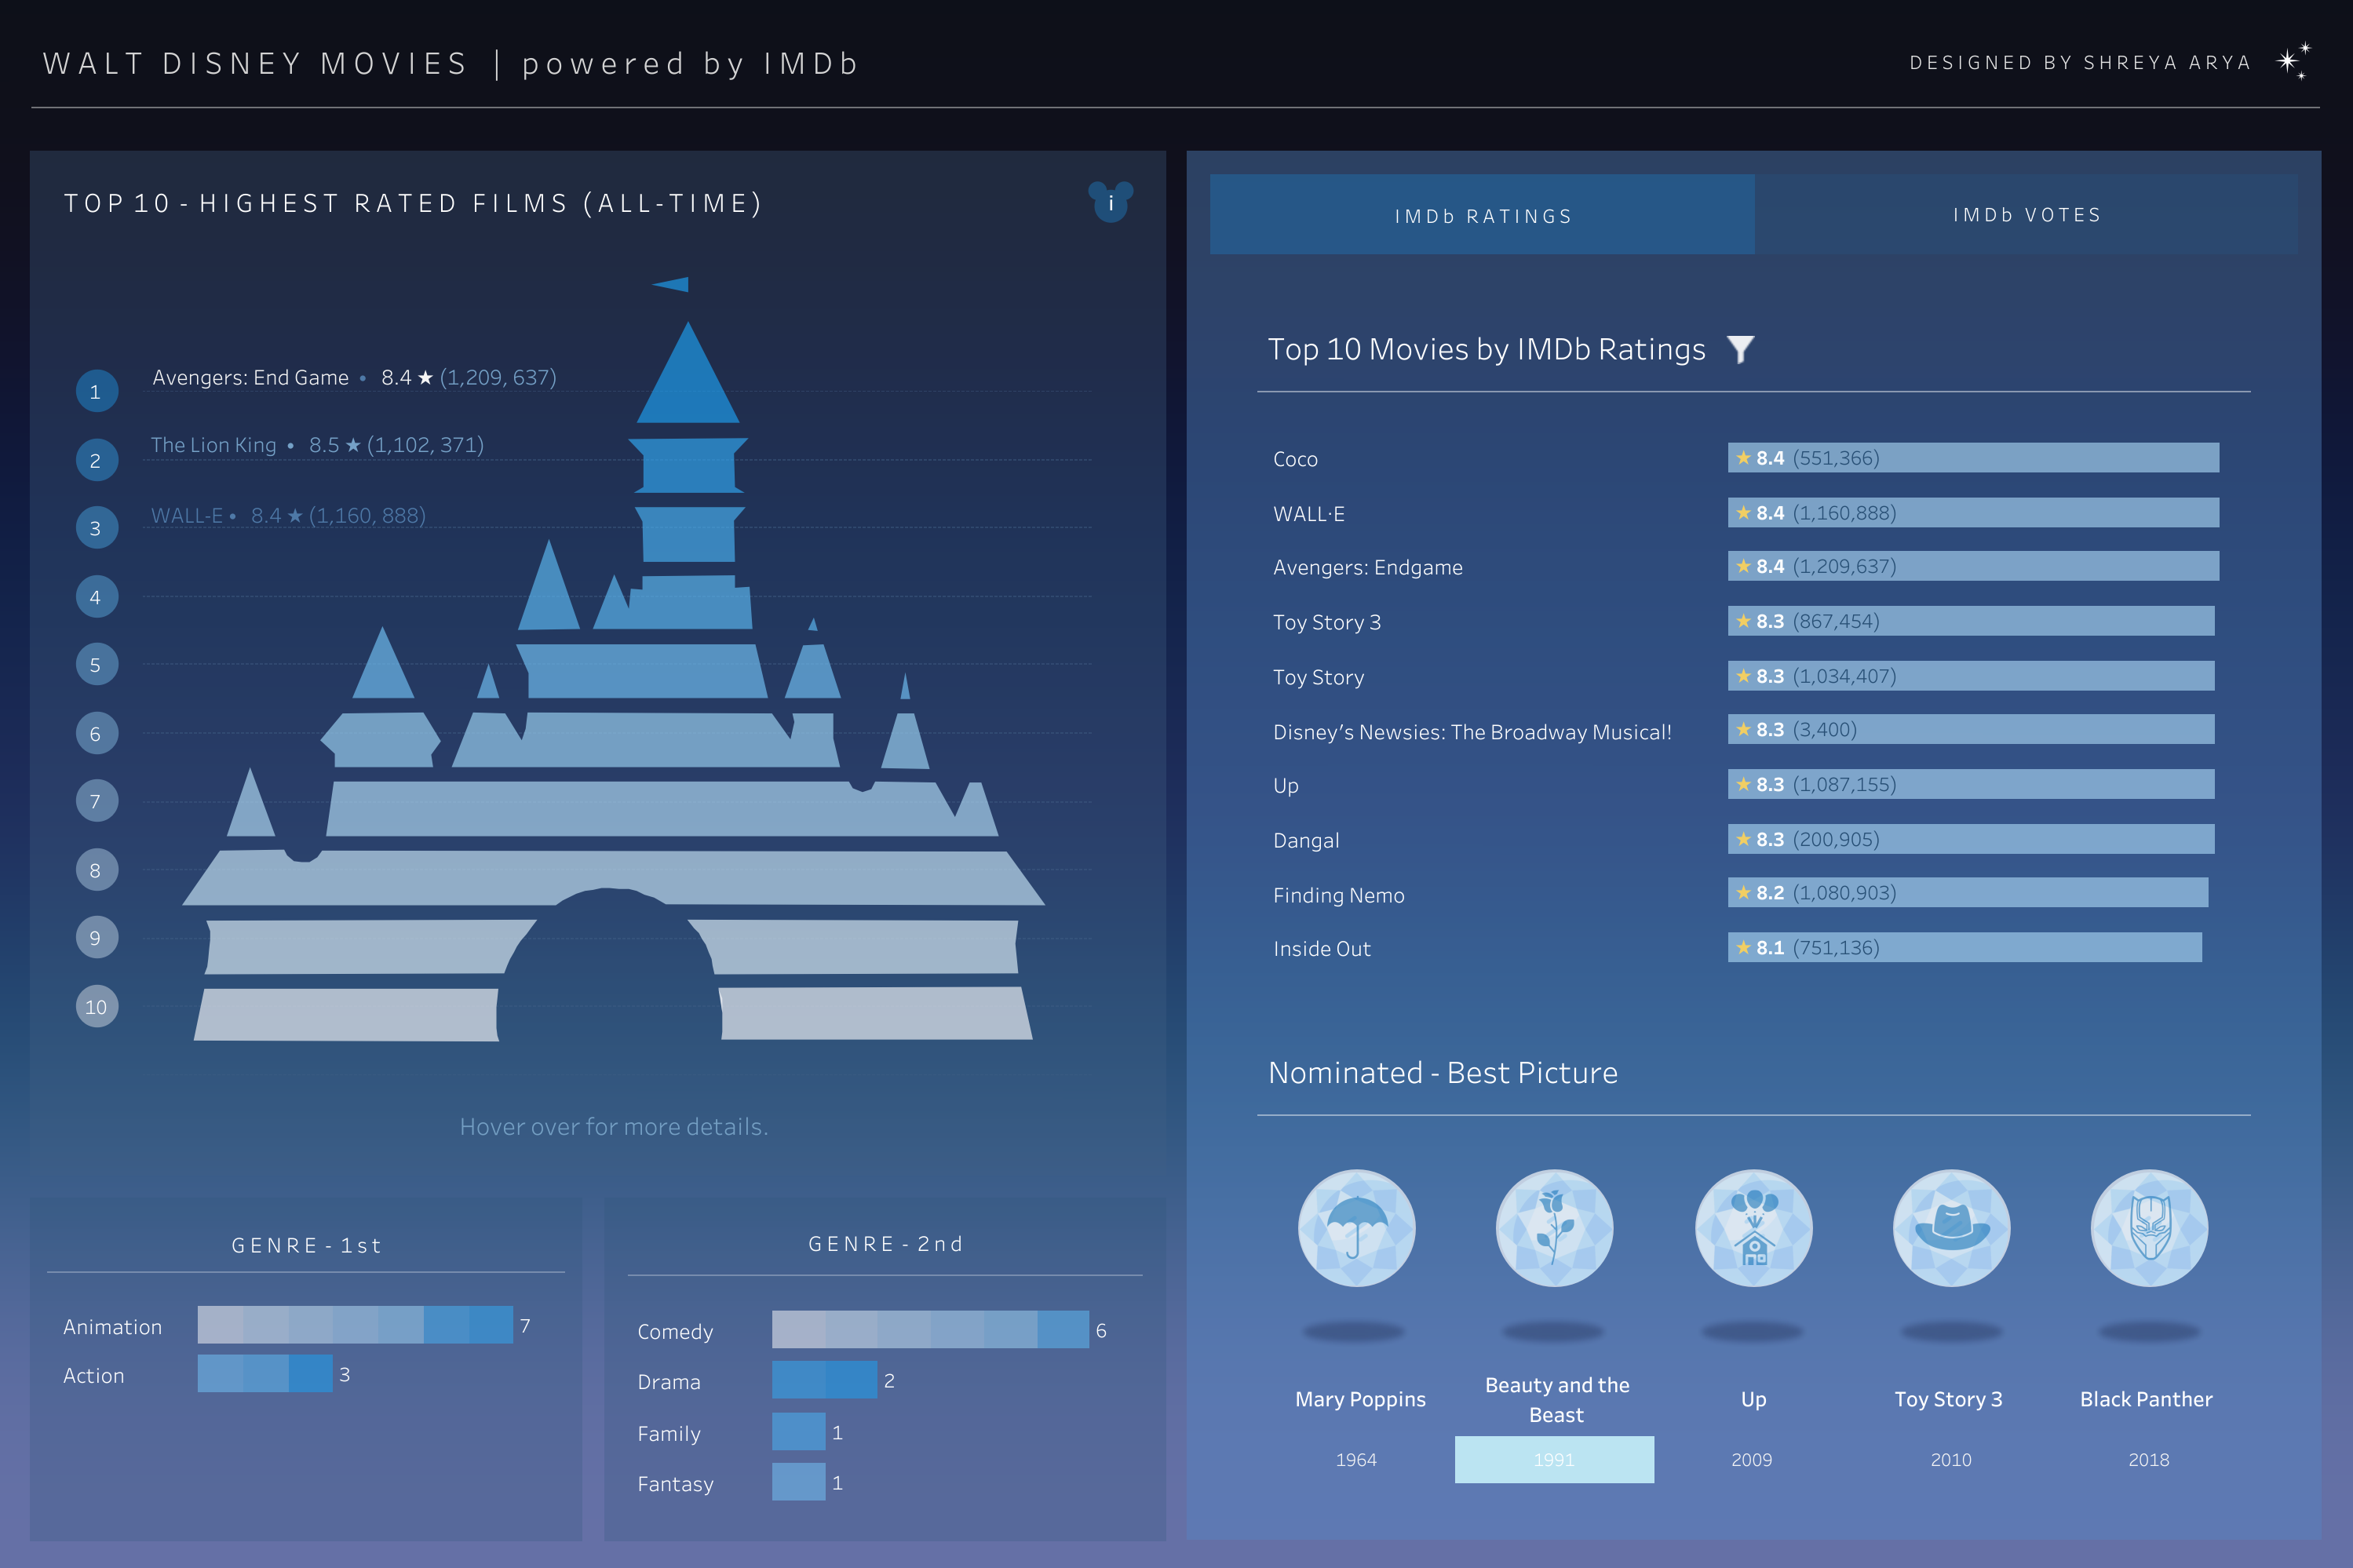Click rank number 10 circle
This screenshot has height=1568, width=2353.
96,1006
